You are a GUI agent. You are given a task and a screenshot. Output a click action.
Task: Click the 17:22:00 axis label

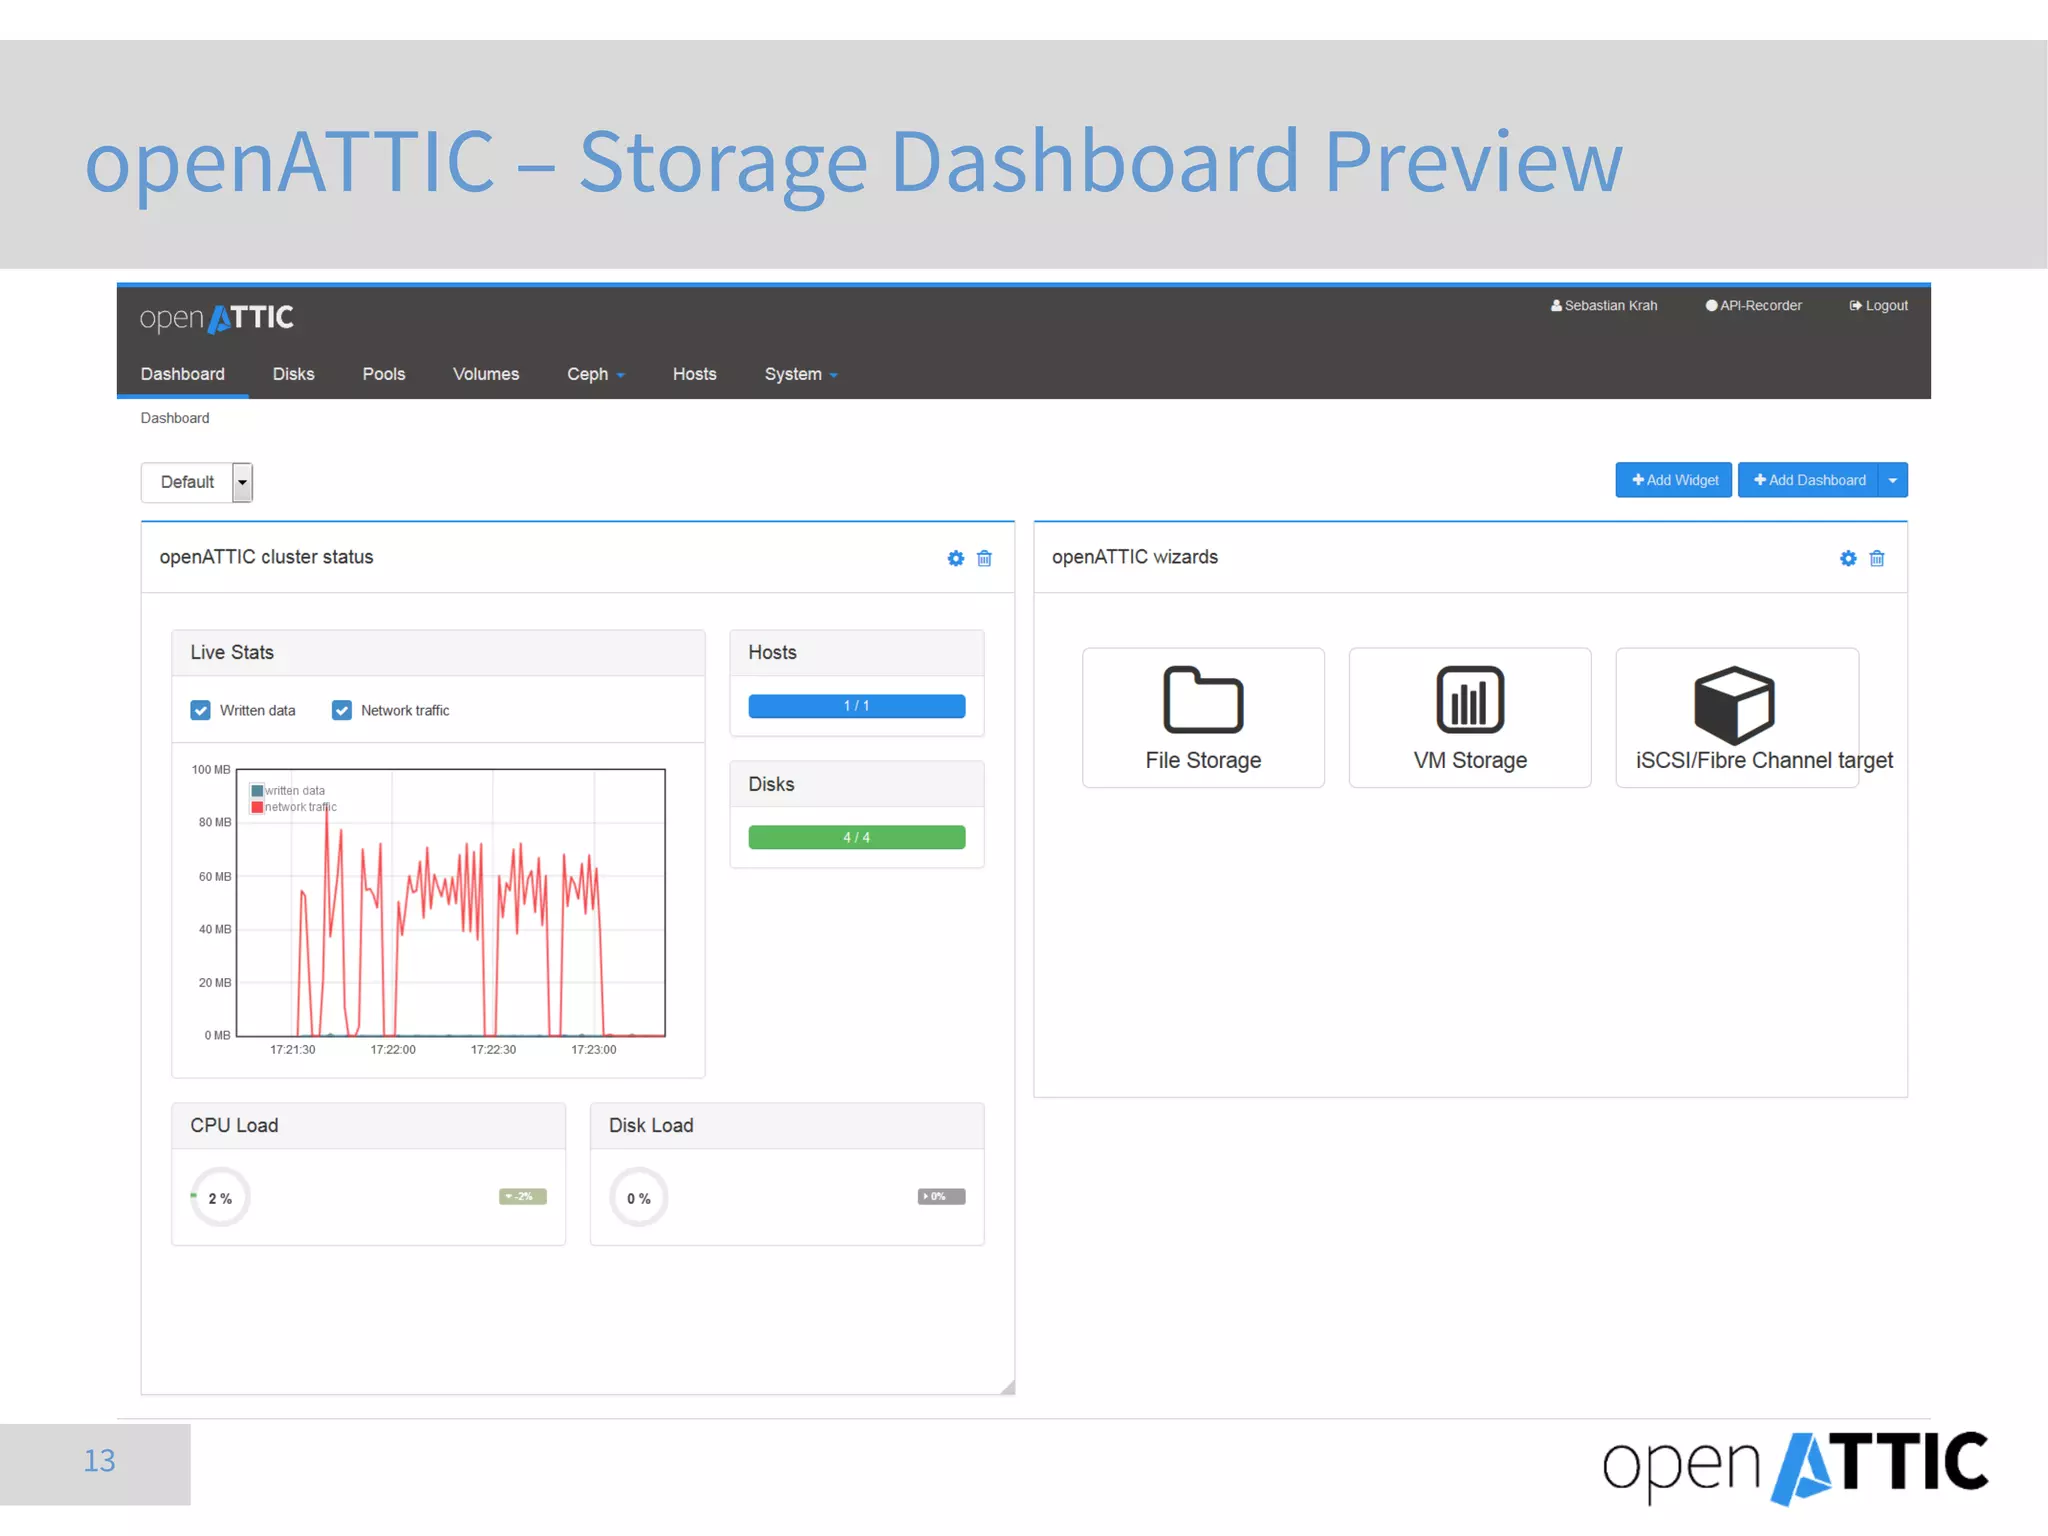393,1050
